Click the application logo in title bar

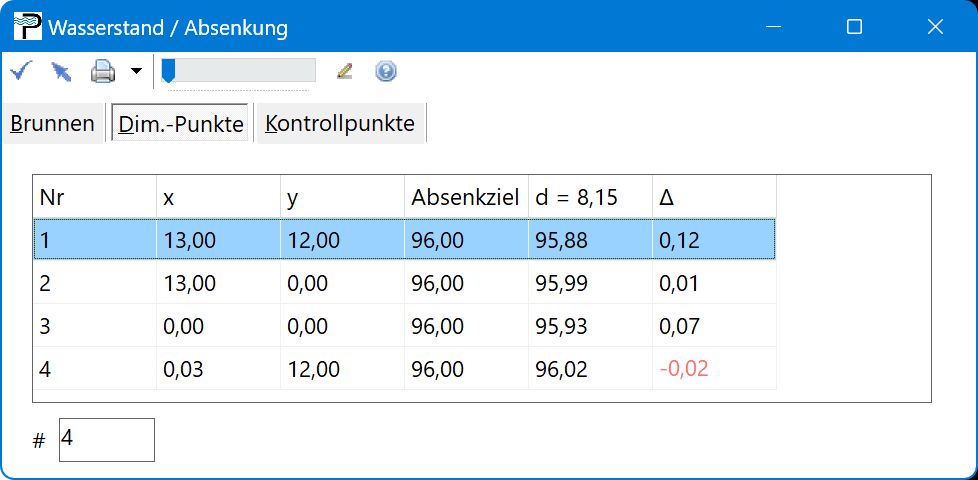27,27
